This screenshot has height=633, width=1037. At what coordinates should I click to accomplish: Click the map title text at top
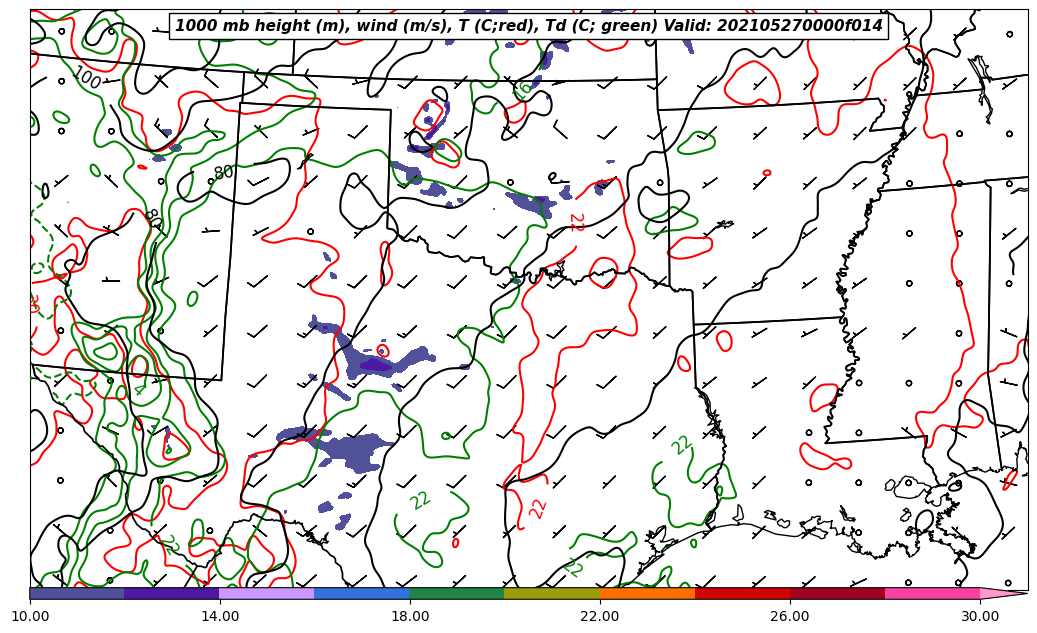(529, 26)
